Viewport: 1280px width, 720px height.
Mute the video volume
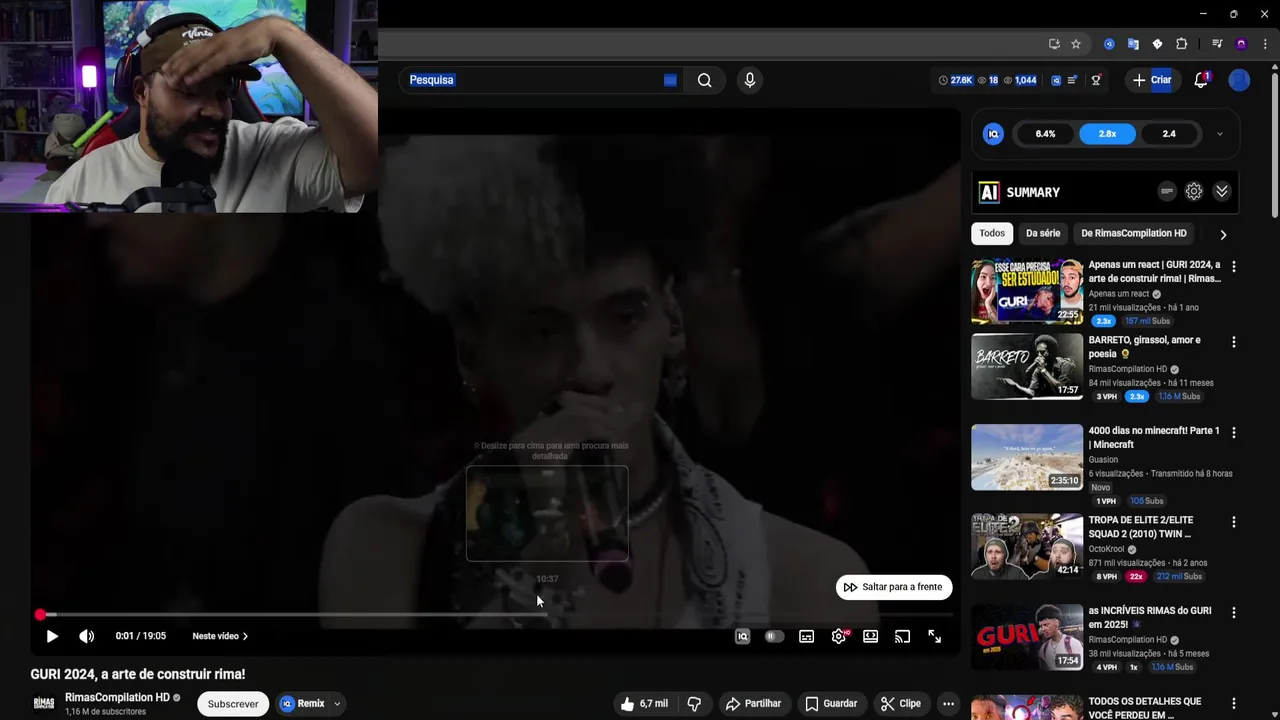click(x=87, y=636)
